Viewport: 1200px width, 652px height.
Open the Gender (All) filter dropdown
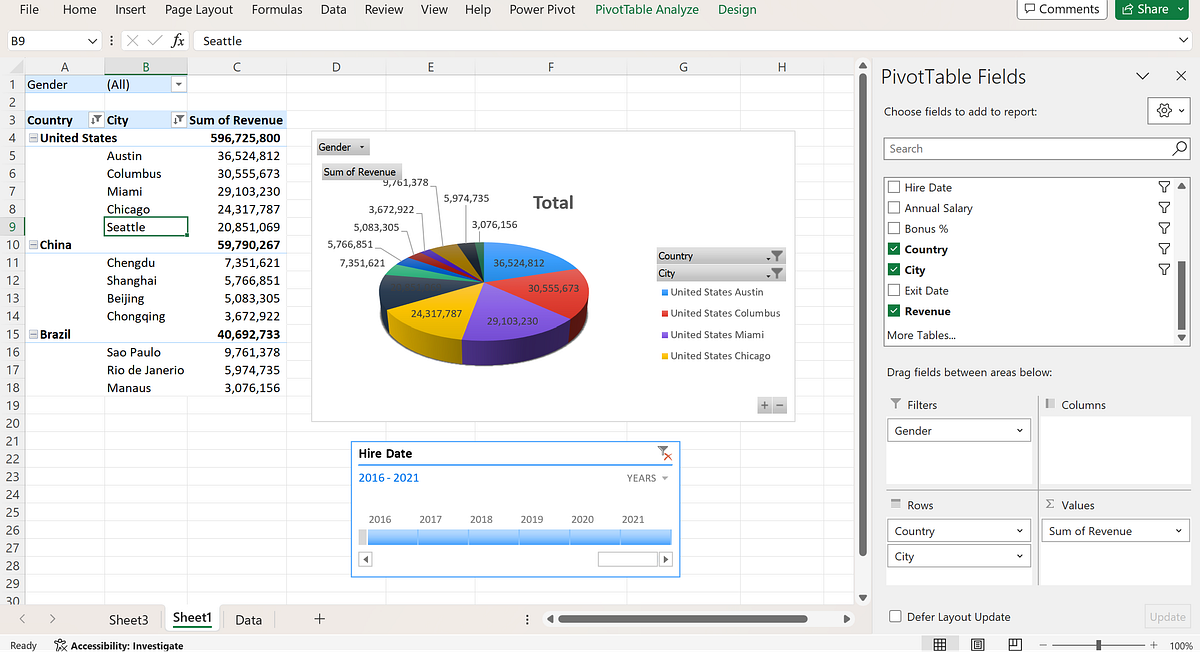[x=177, y=85]
